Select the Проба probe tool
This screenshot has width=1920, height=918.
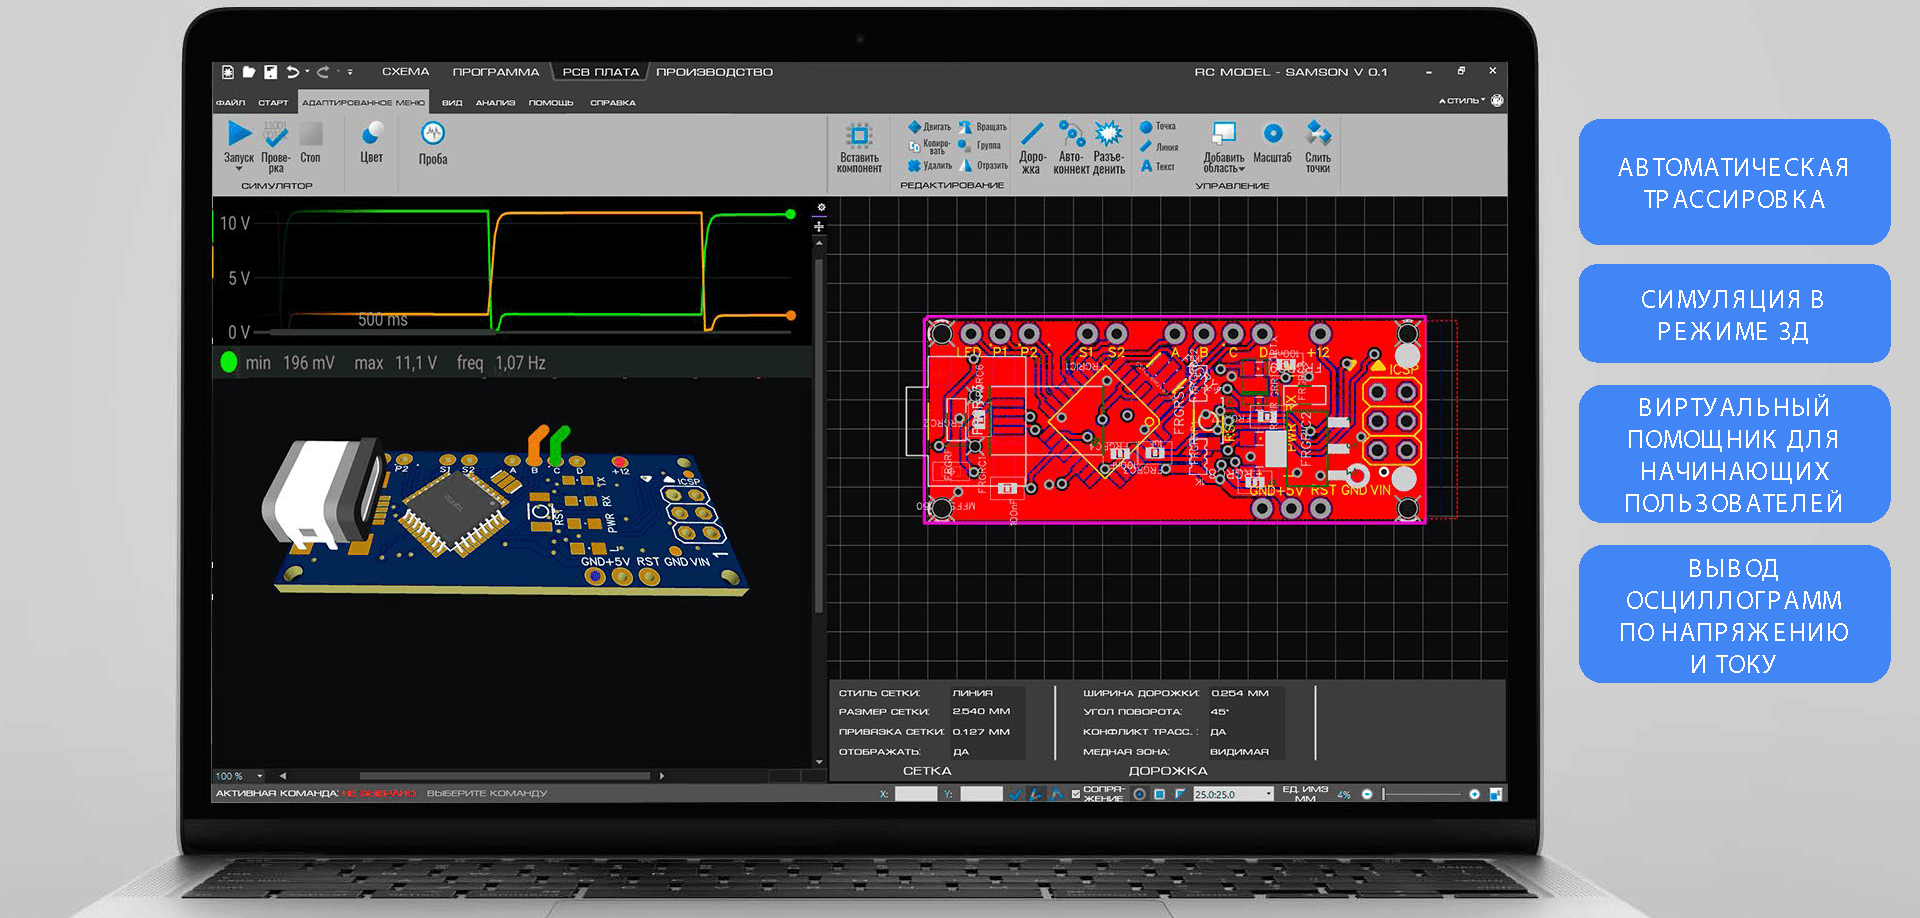(433, 143)
